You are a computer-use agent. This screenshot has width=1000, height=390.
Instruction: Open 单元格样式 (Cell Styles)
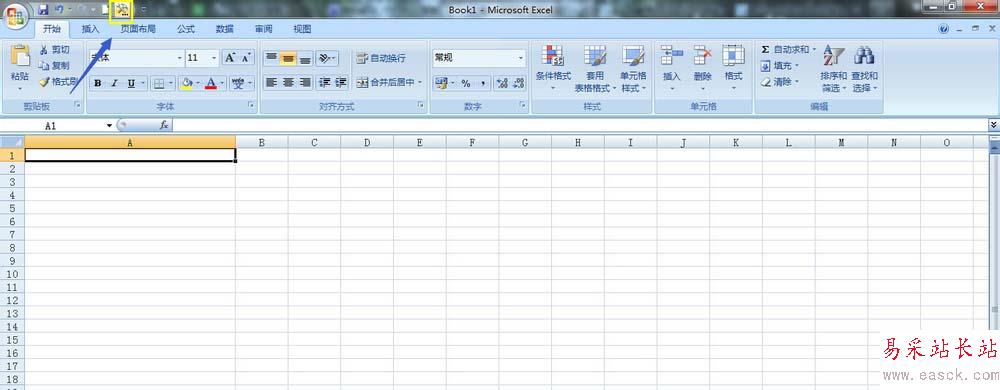(x=633, y=69)
